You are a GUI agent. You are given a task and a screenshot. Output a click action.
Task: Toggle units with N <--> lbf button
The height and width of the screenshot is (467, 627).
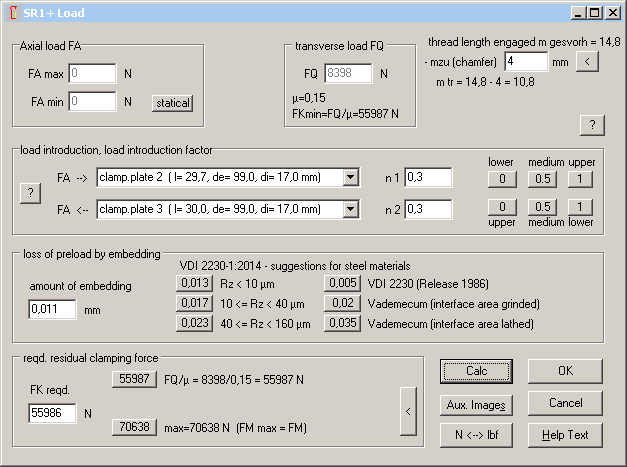477,435
